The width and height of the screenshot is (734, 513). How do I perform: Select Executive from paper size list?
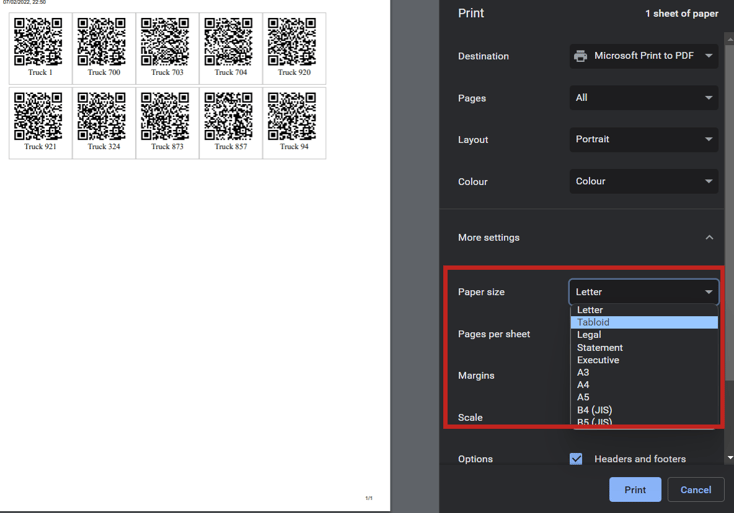(x=644, y=360)
